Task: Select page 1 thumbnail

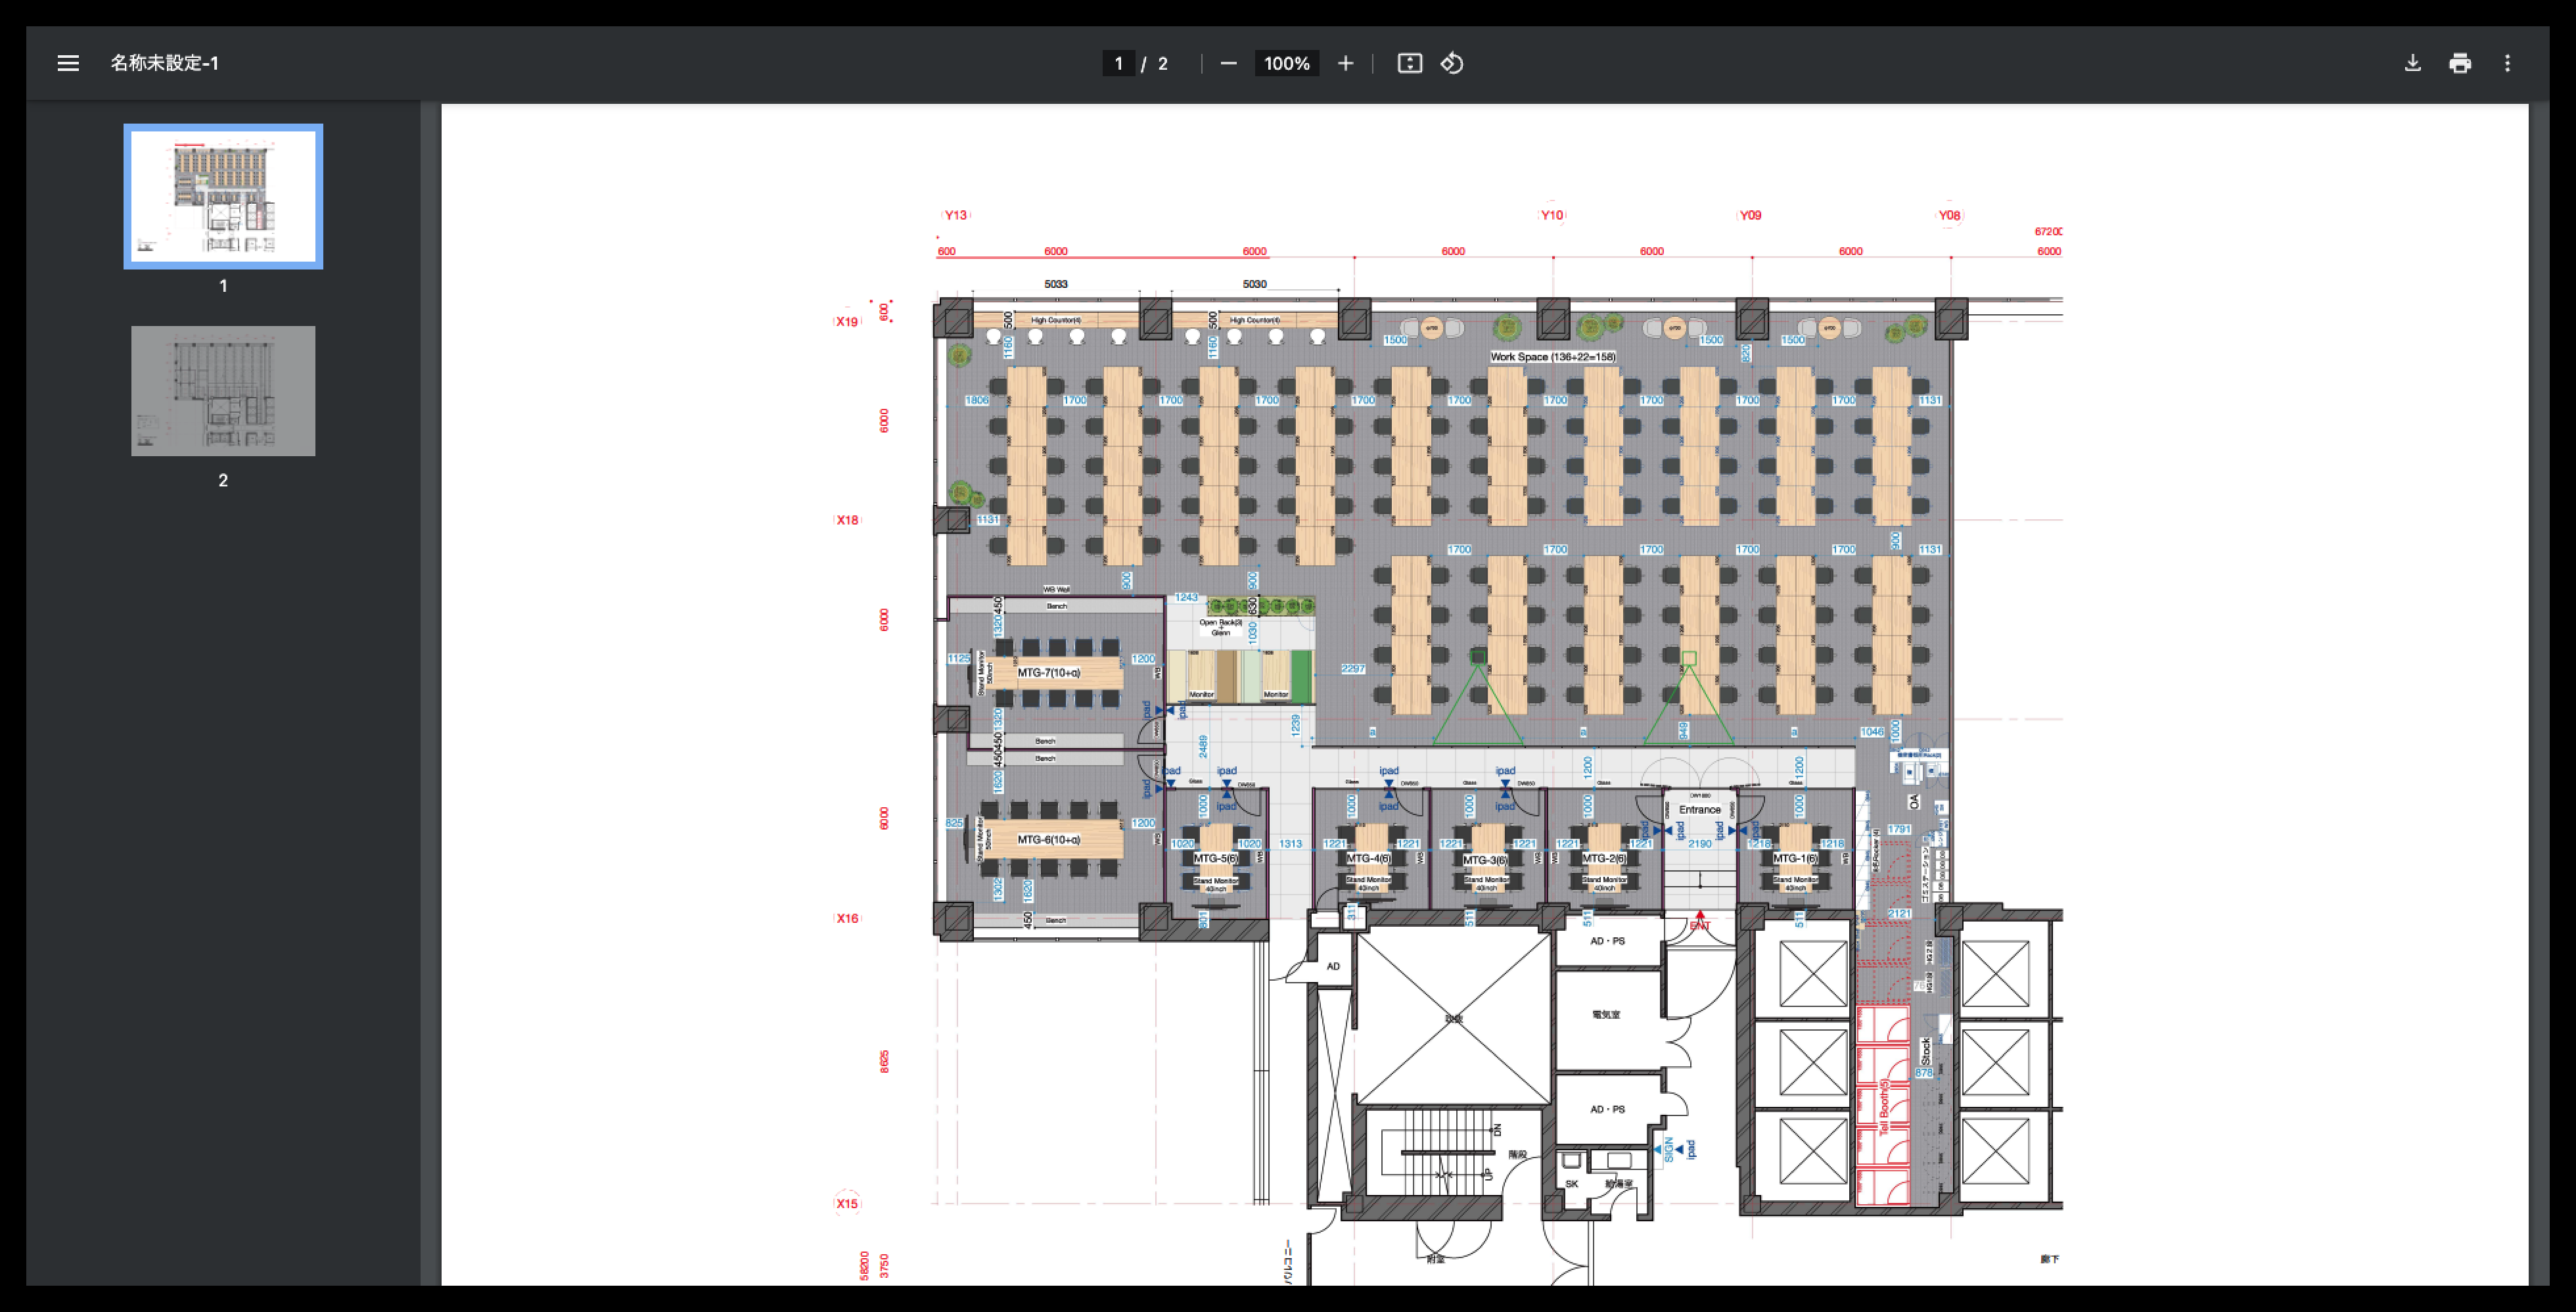Action: tap(223, 196)
